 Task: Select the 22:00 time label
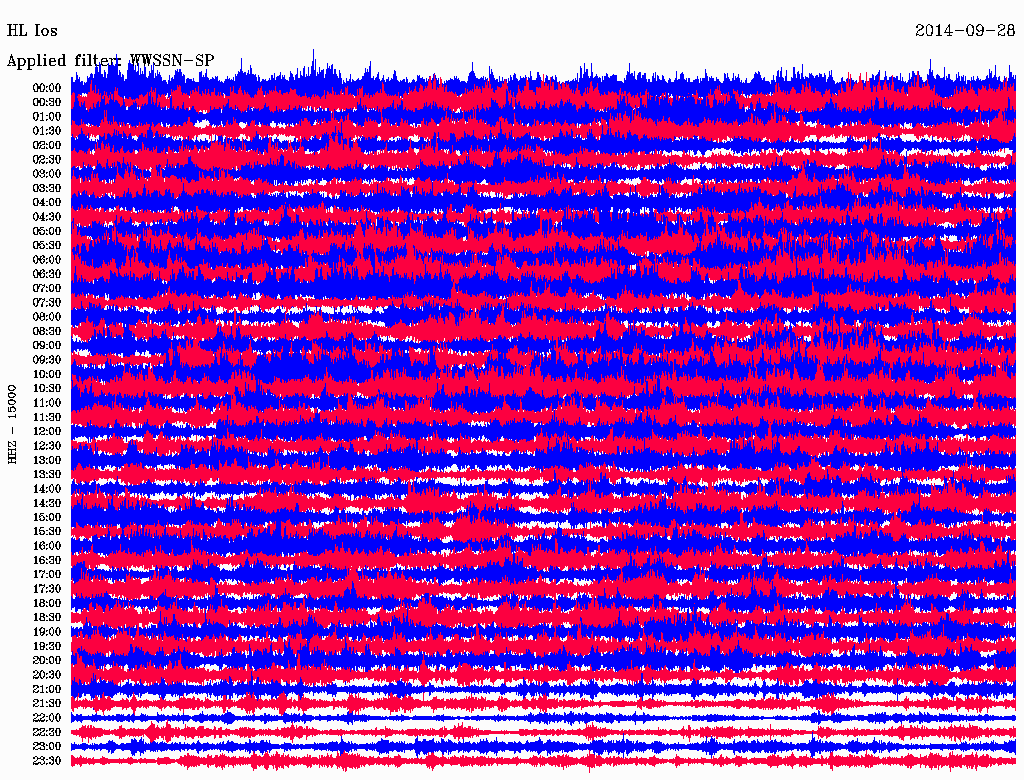point(46,718)
